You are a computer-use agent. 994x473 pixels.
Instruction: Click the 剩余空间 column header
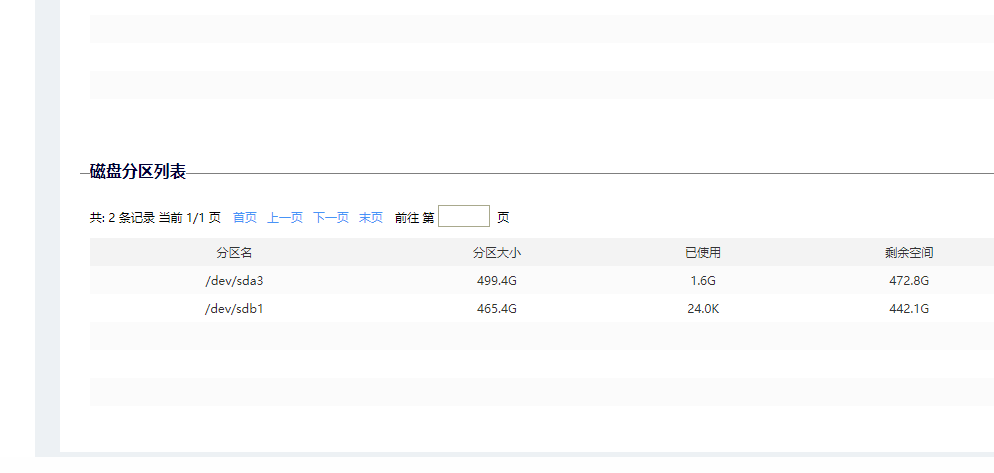coord(909,252)
